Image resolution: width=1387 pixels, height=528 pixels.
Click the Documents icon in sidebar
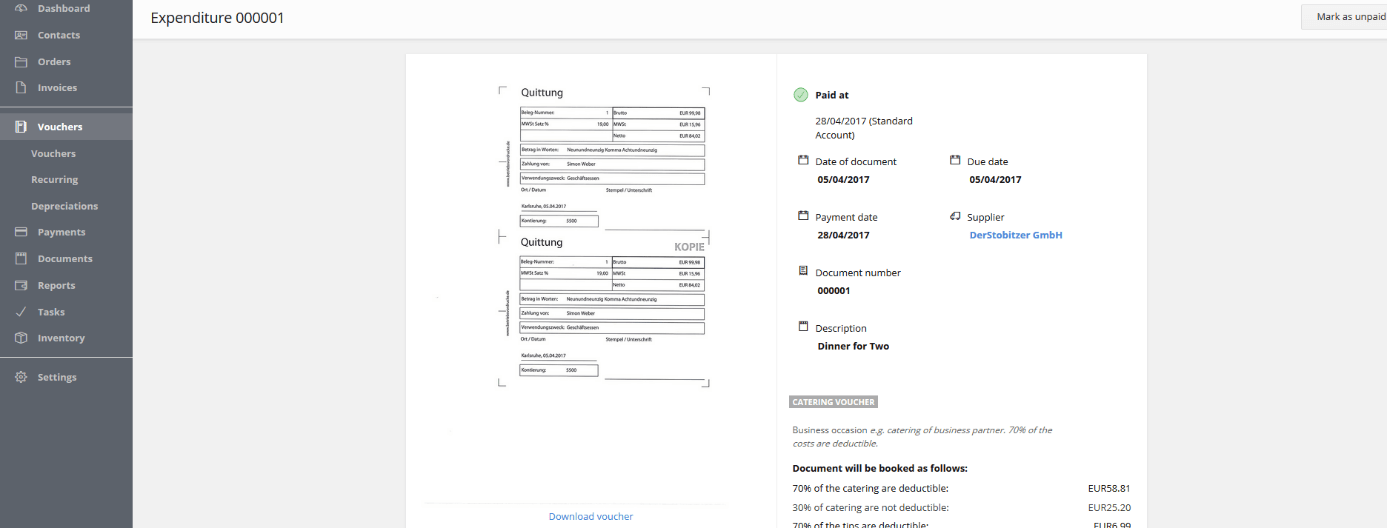[x=21, y=259]
